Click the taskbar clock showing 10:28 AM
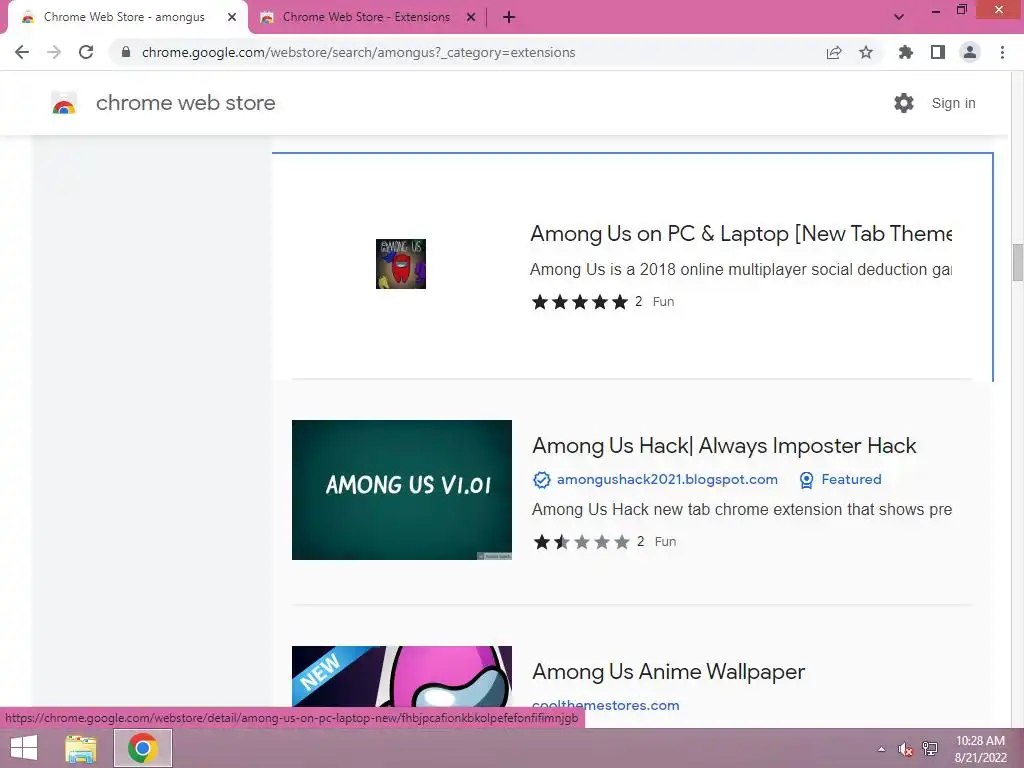This screenshot has height=768, width=1024. pyautogui.click(x=980, y=748)
